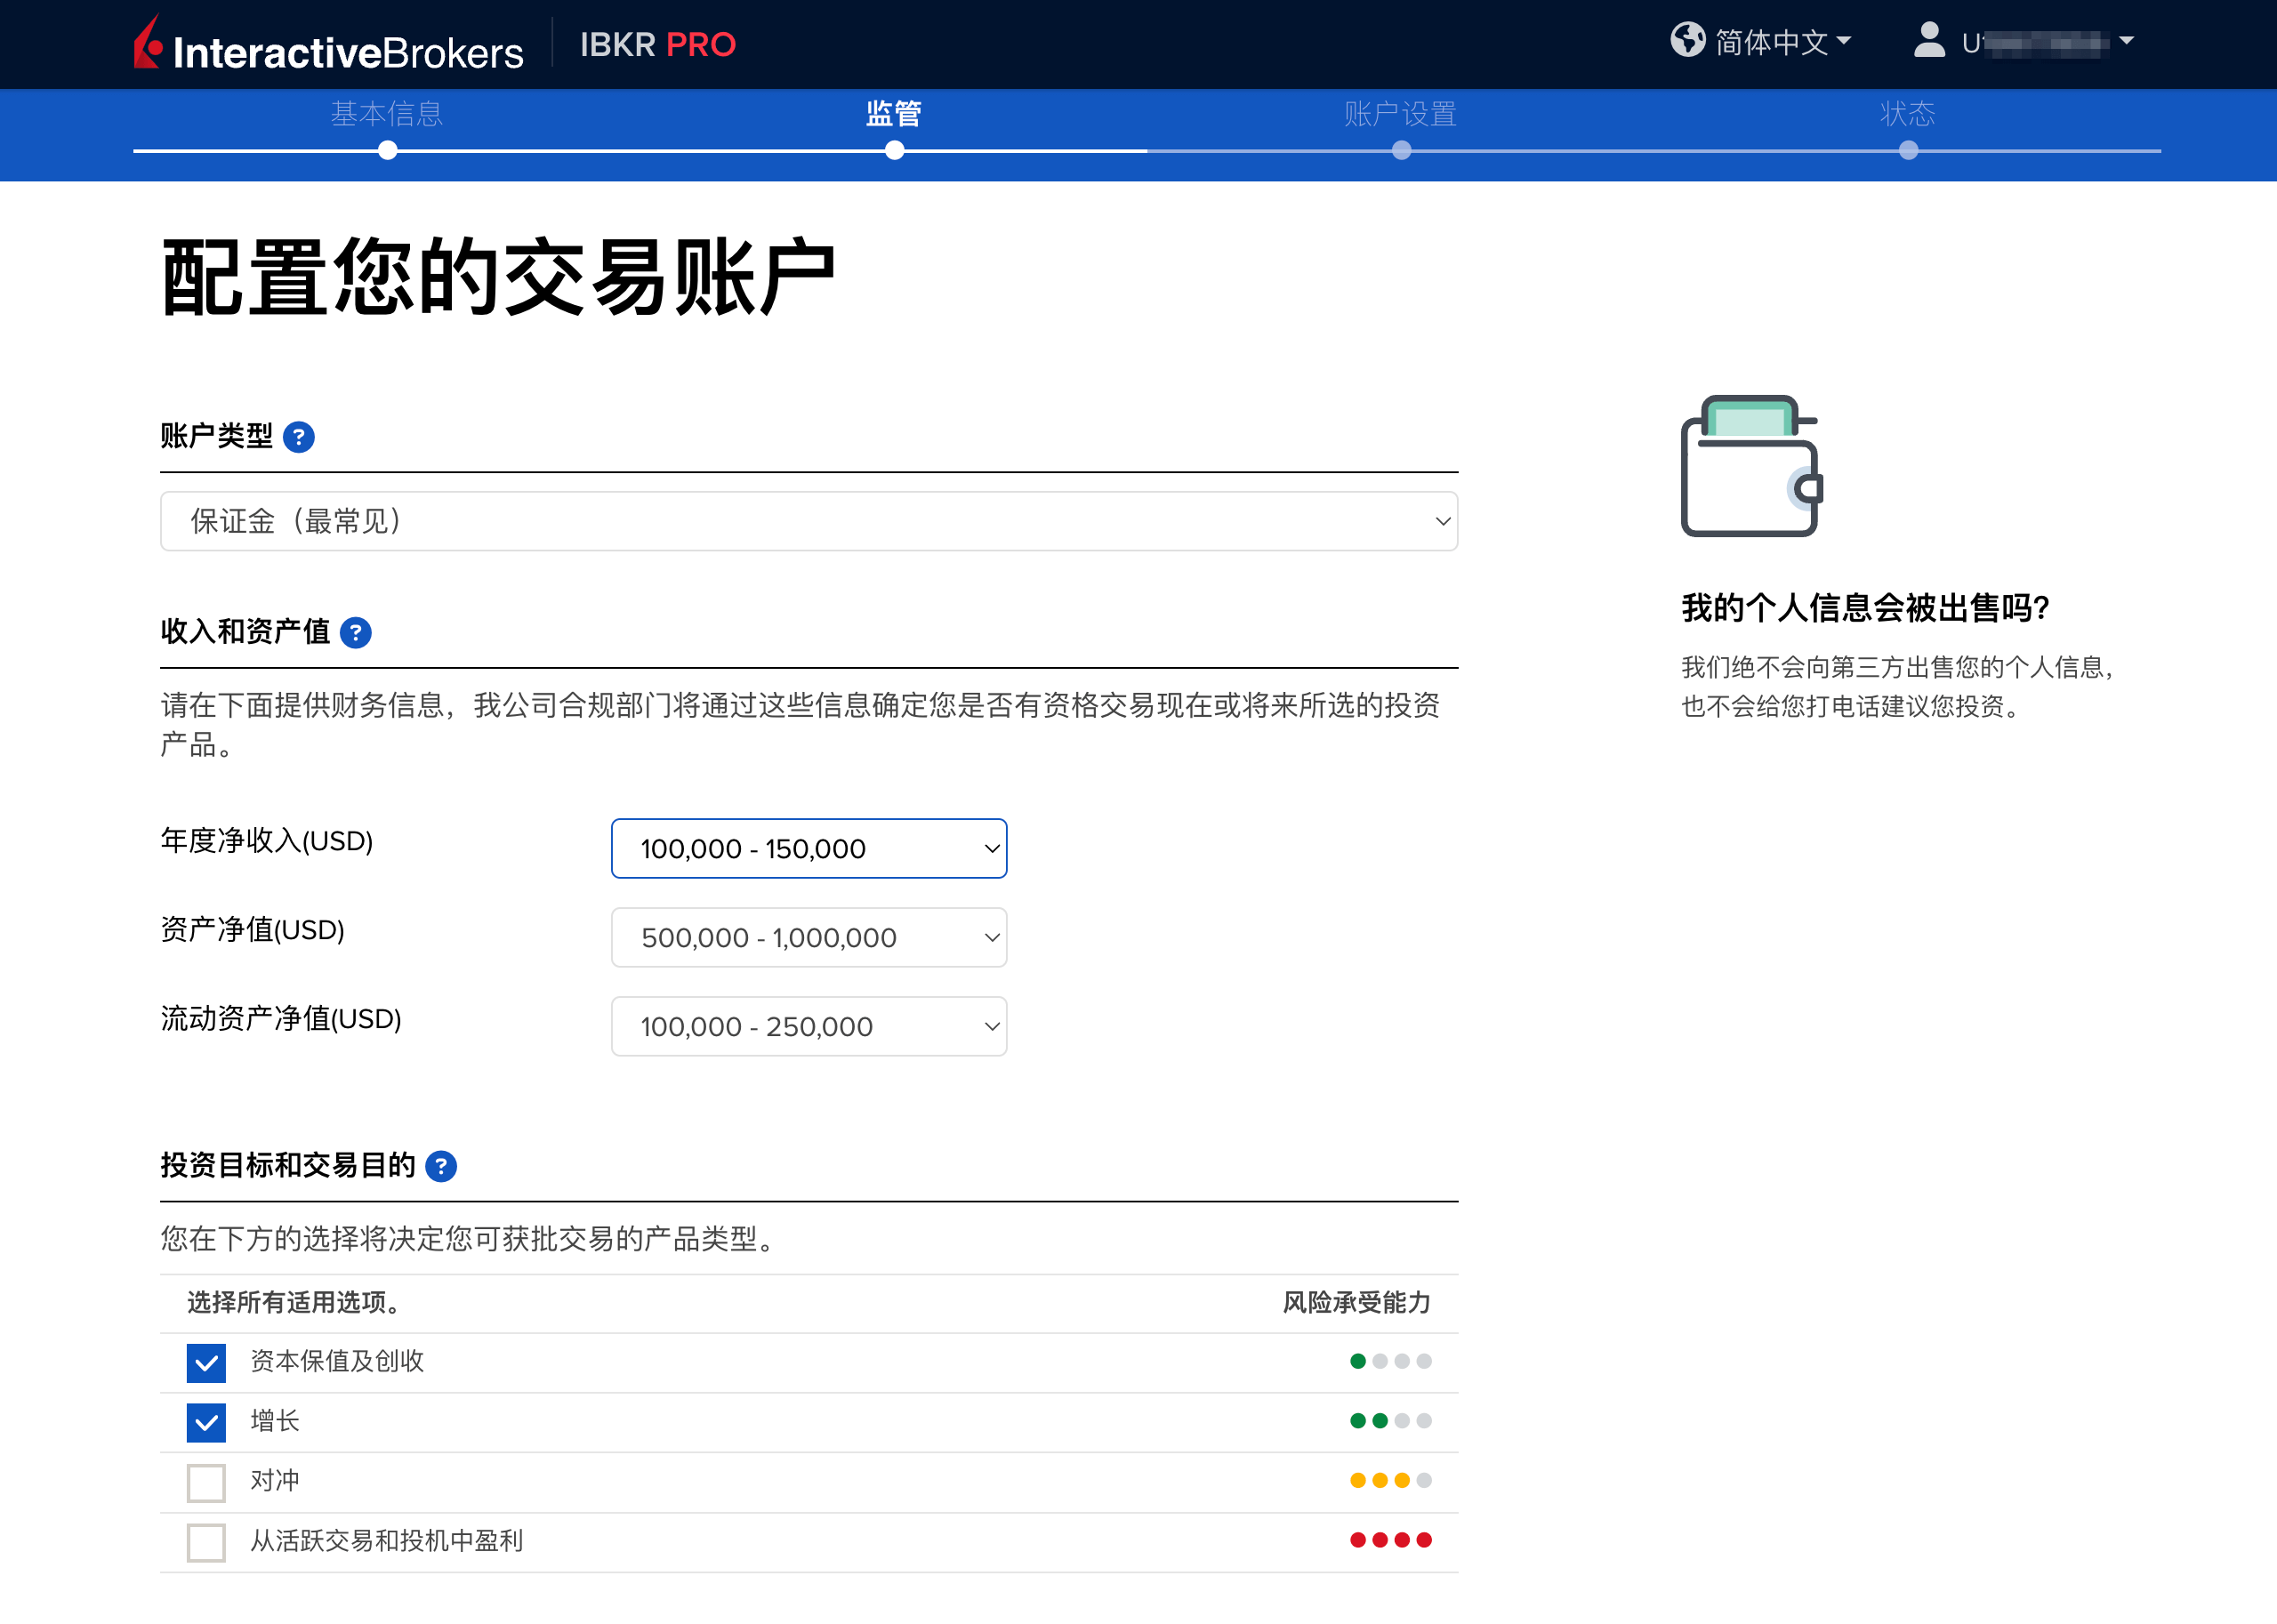Viewport: 2277px width, 1624px height.
Task: Open the 流动资产净值 dropdown
Action: pyautogui.click(x=809, y=1026)
